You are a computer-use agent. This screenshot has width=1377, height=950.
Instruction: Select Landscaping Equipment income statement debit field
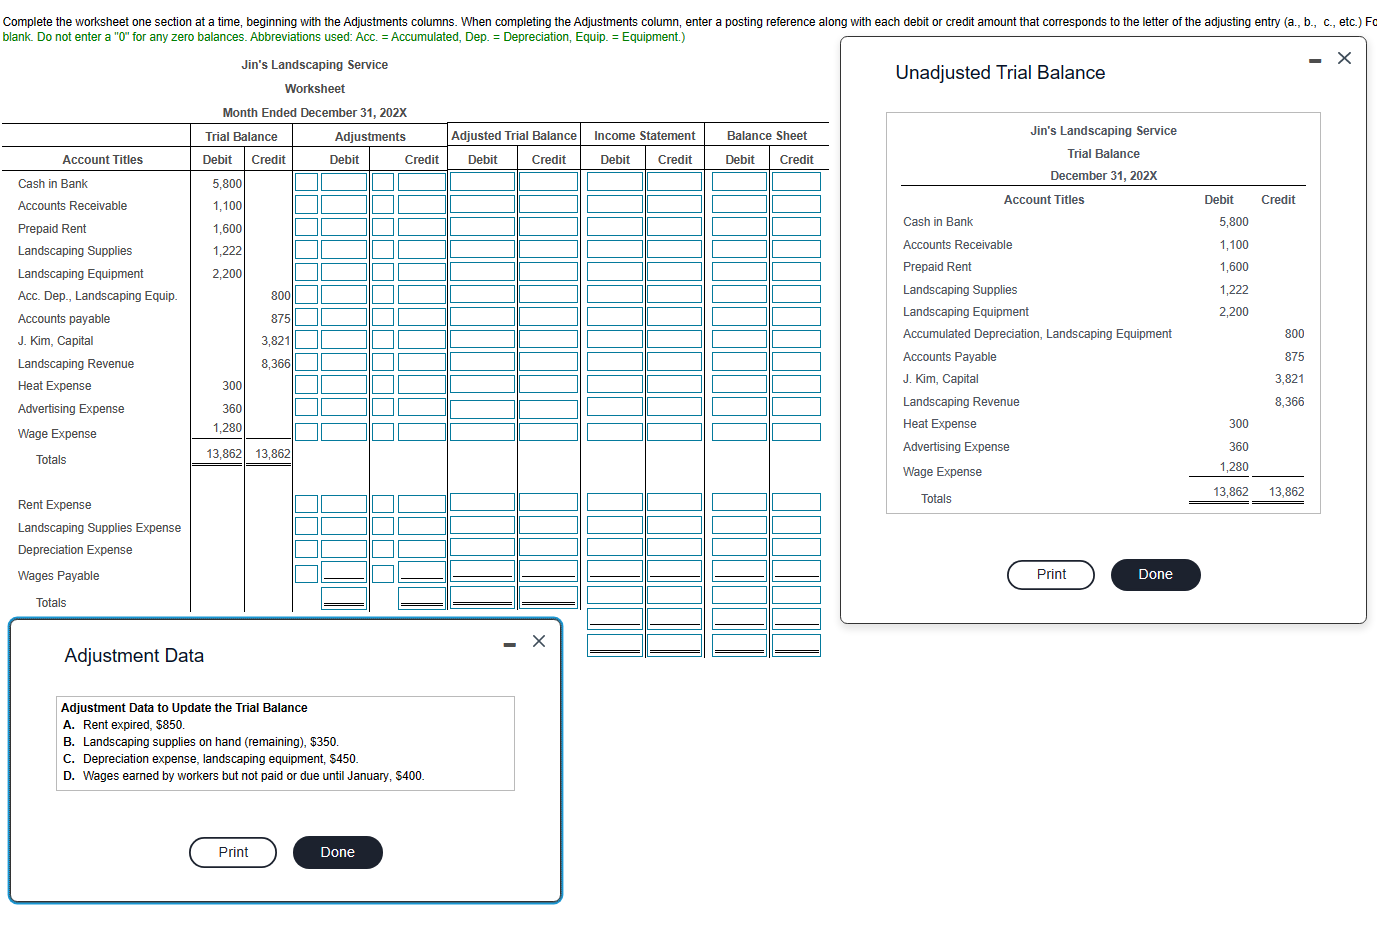[614, 272]
